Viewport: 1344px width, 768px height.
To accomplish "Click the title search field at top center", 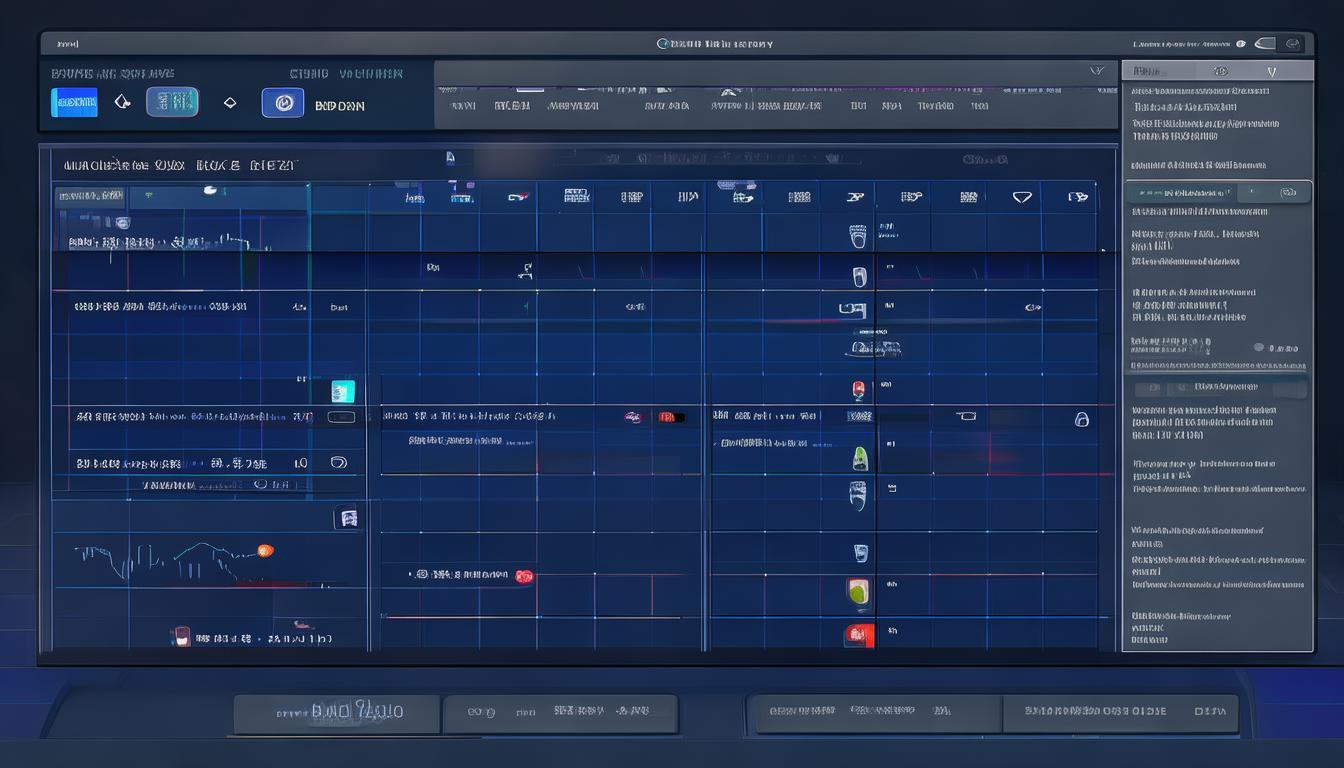I will pos(715,44).
